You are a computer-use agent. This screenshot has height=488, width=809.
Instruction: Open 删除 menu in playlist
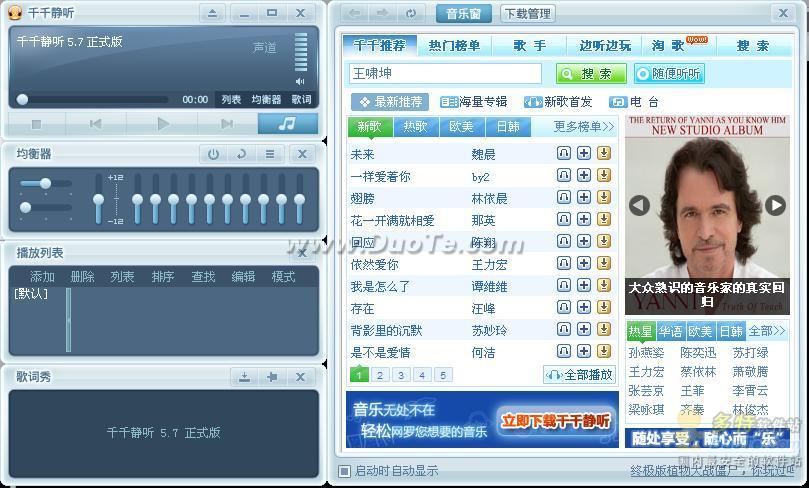click(82, 277)
